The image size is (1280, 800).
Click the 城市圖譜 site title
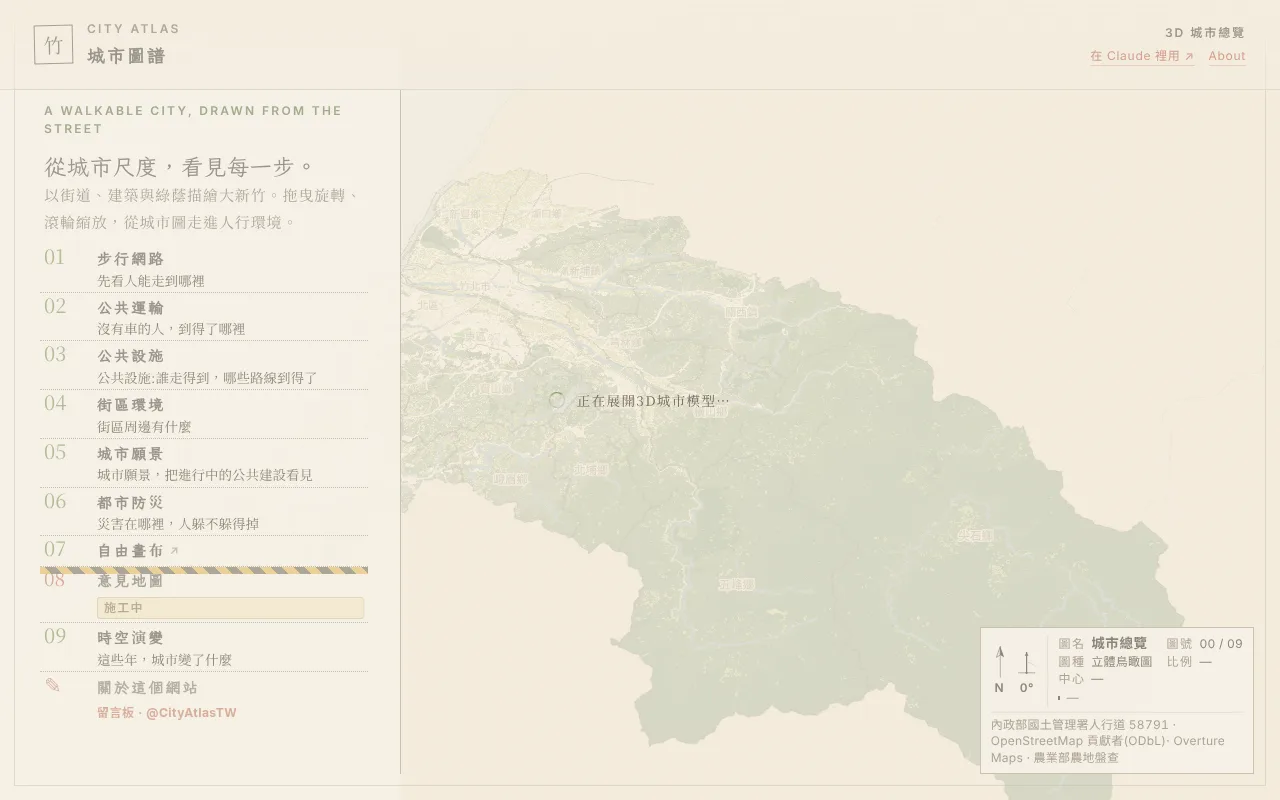pos(126,56)
